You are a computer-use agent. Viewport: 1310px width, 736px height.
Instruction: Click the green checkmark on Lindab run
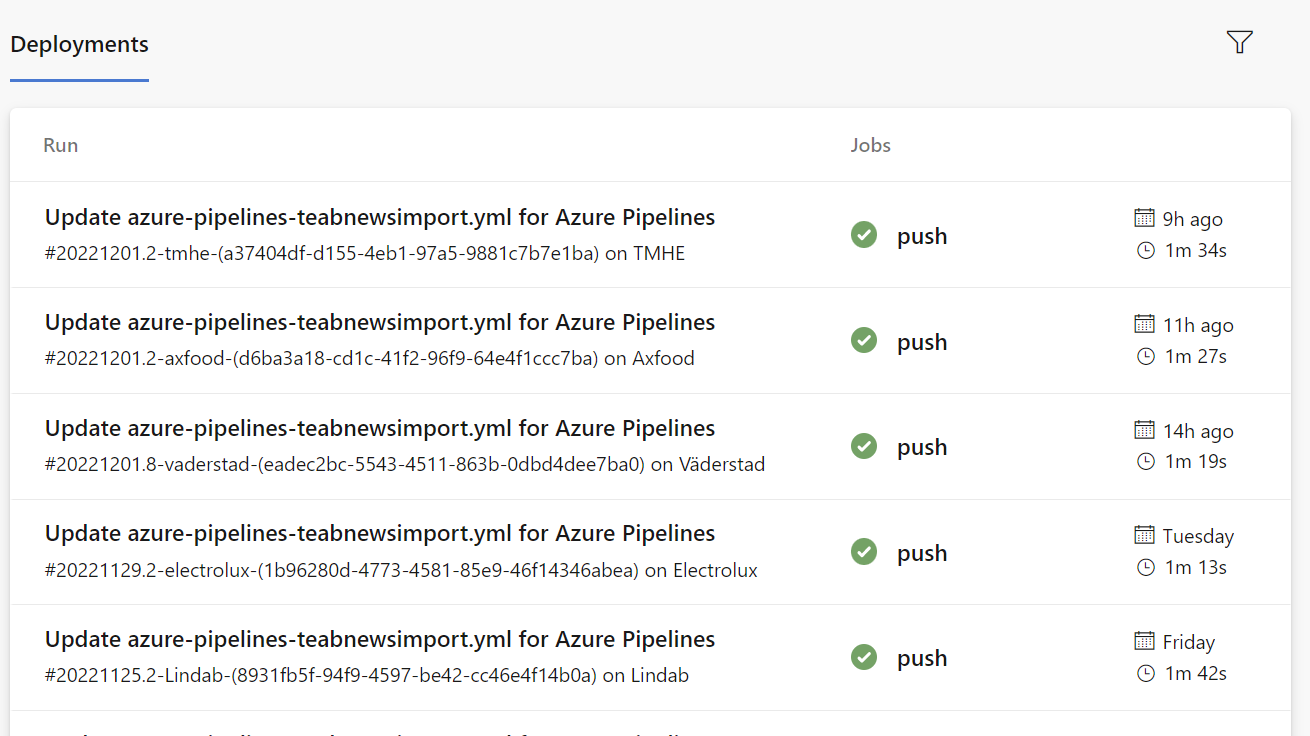[864, 657]
